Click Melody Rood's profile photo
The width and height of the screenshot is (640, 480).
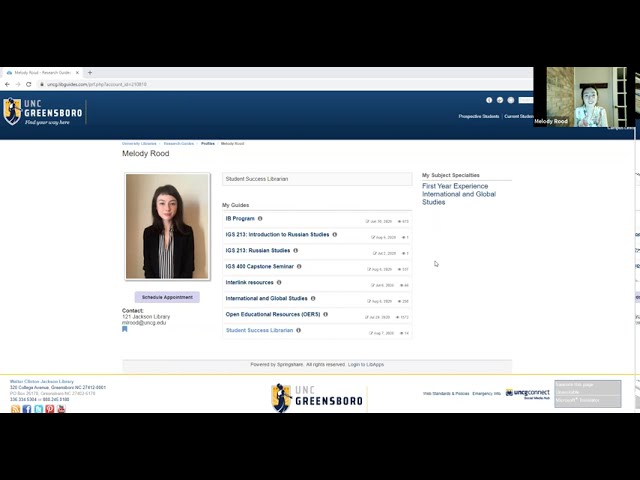pyautogui.click(x=167, y=226)
